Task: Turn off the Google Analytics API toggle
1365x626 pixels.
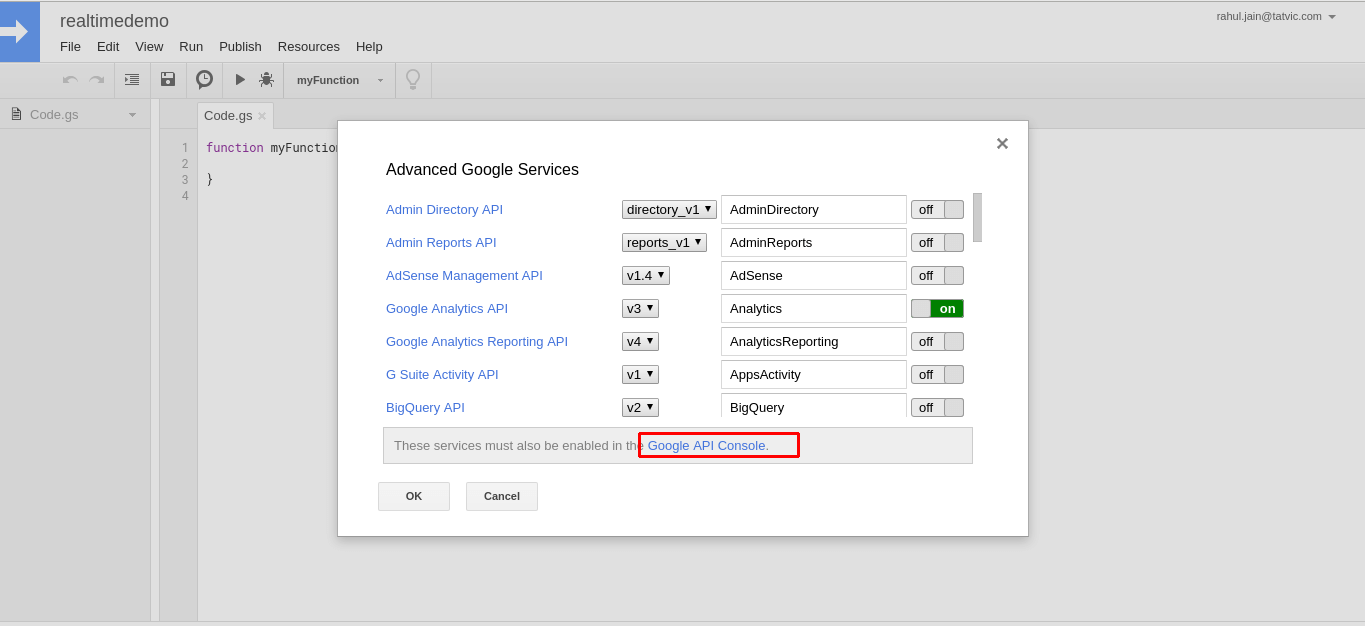Action: [x=937, y=308]
